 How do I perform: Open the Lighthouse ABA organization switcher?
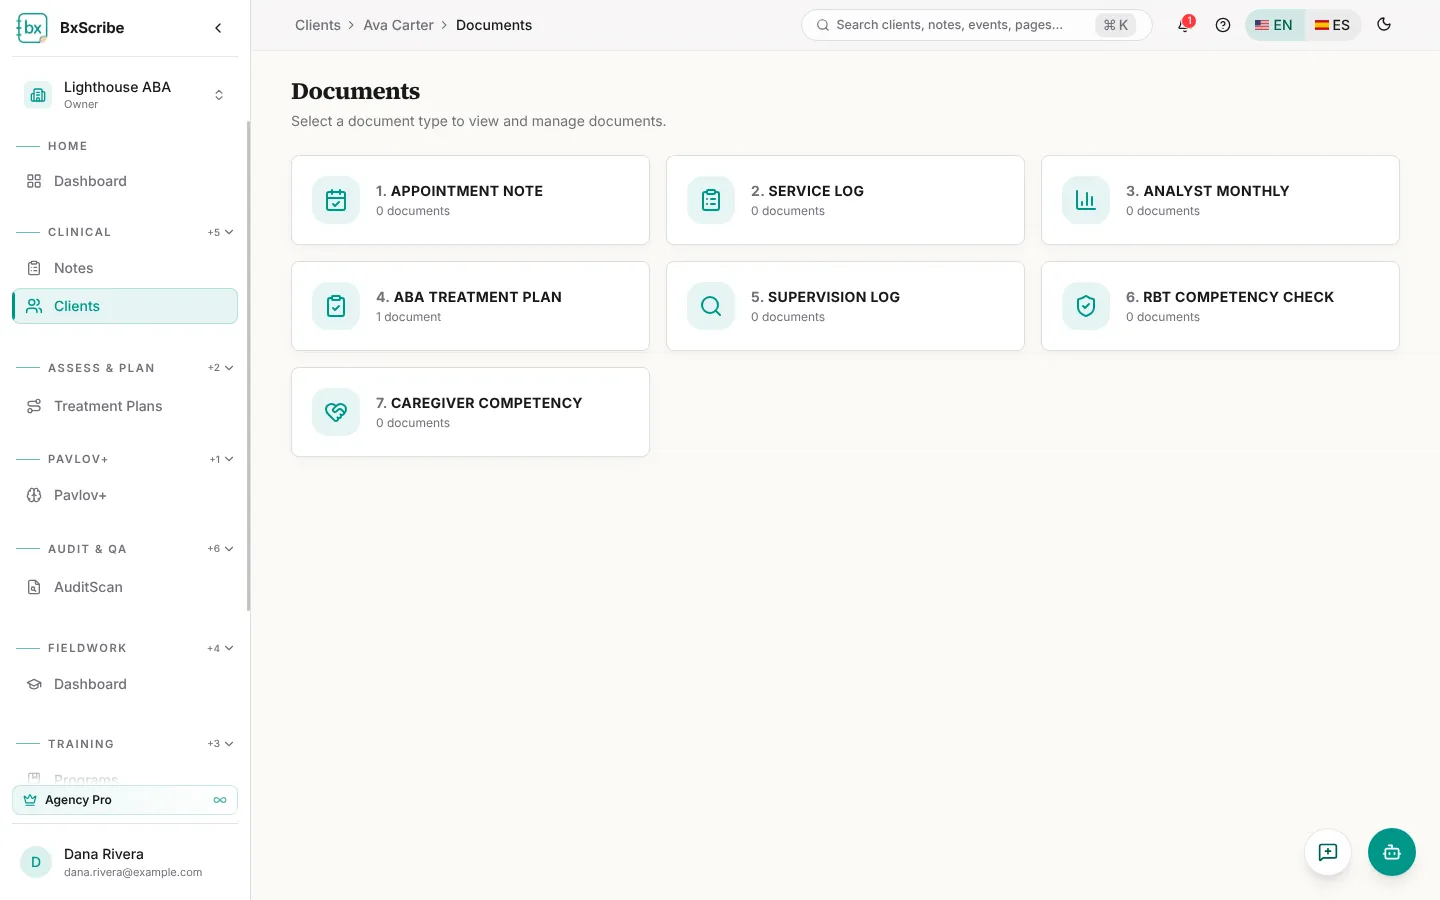pyautogui.click(x=125, y=95)
